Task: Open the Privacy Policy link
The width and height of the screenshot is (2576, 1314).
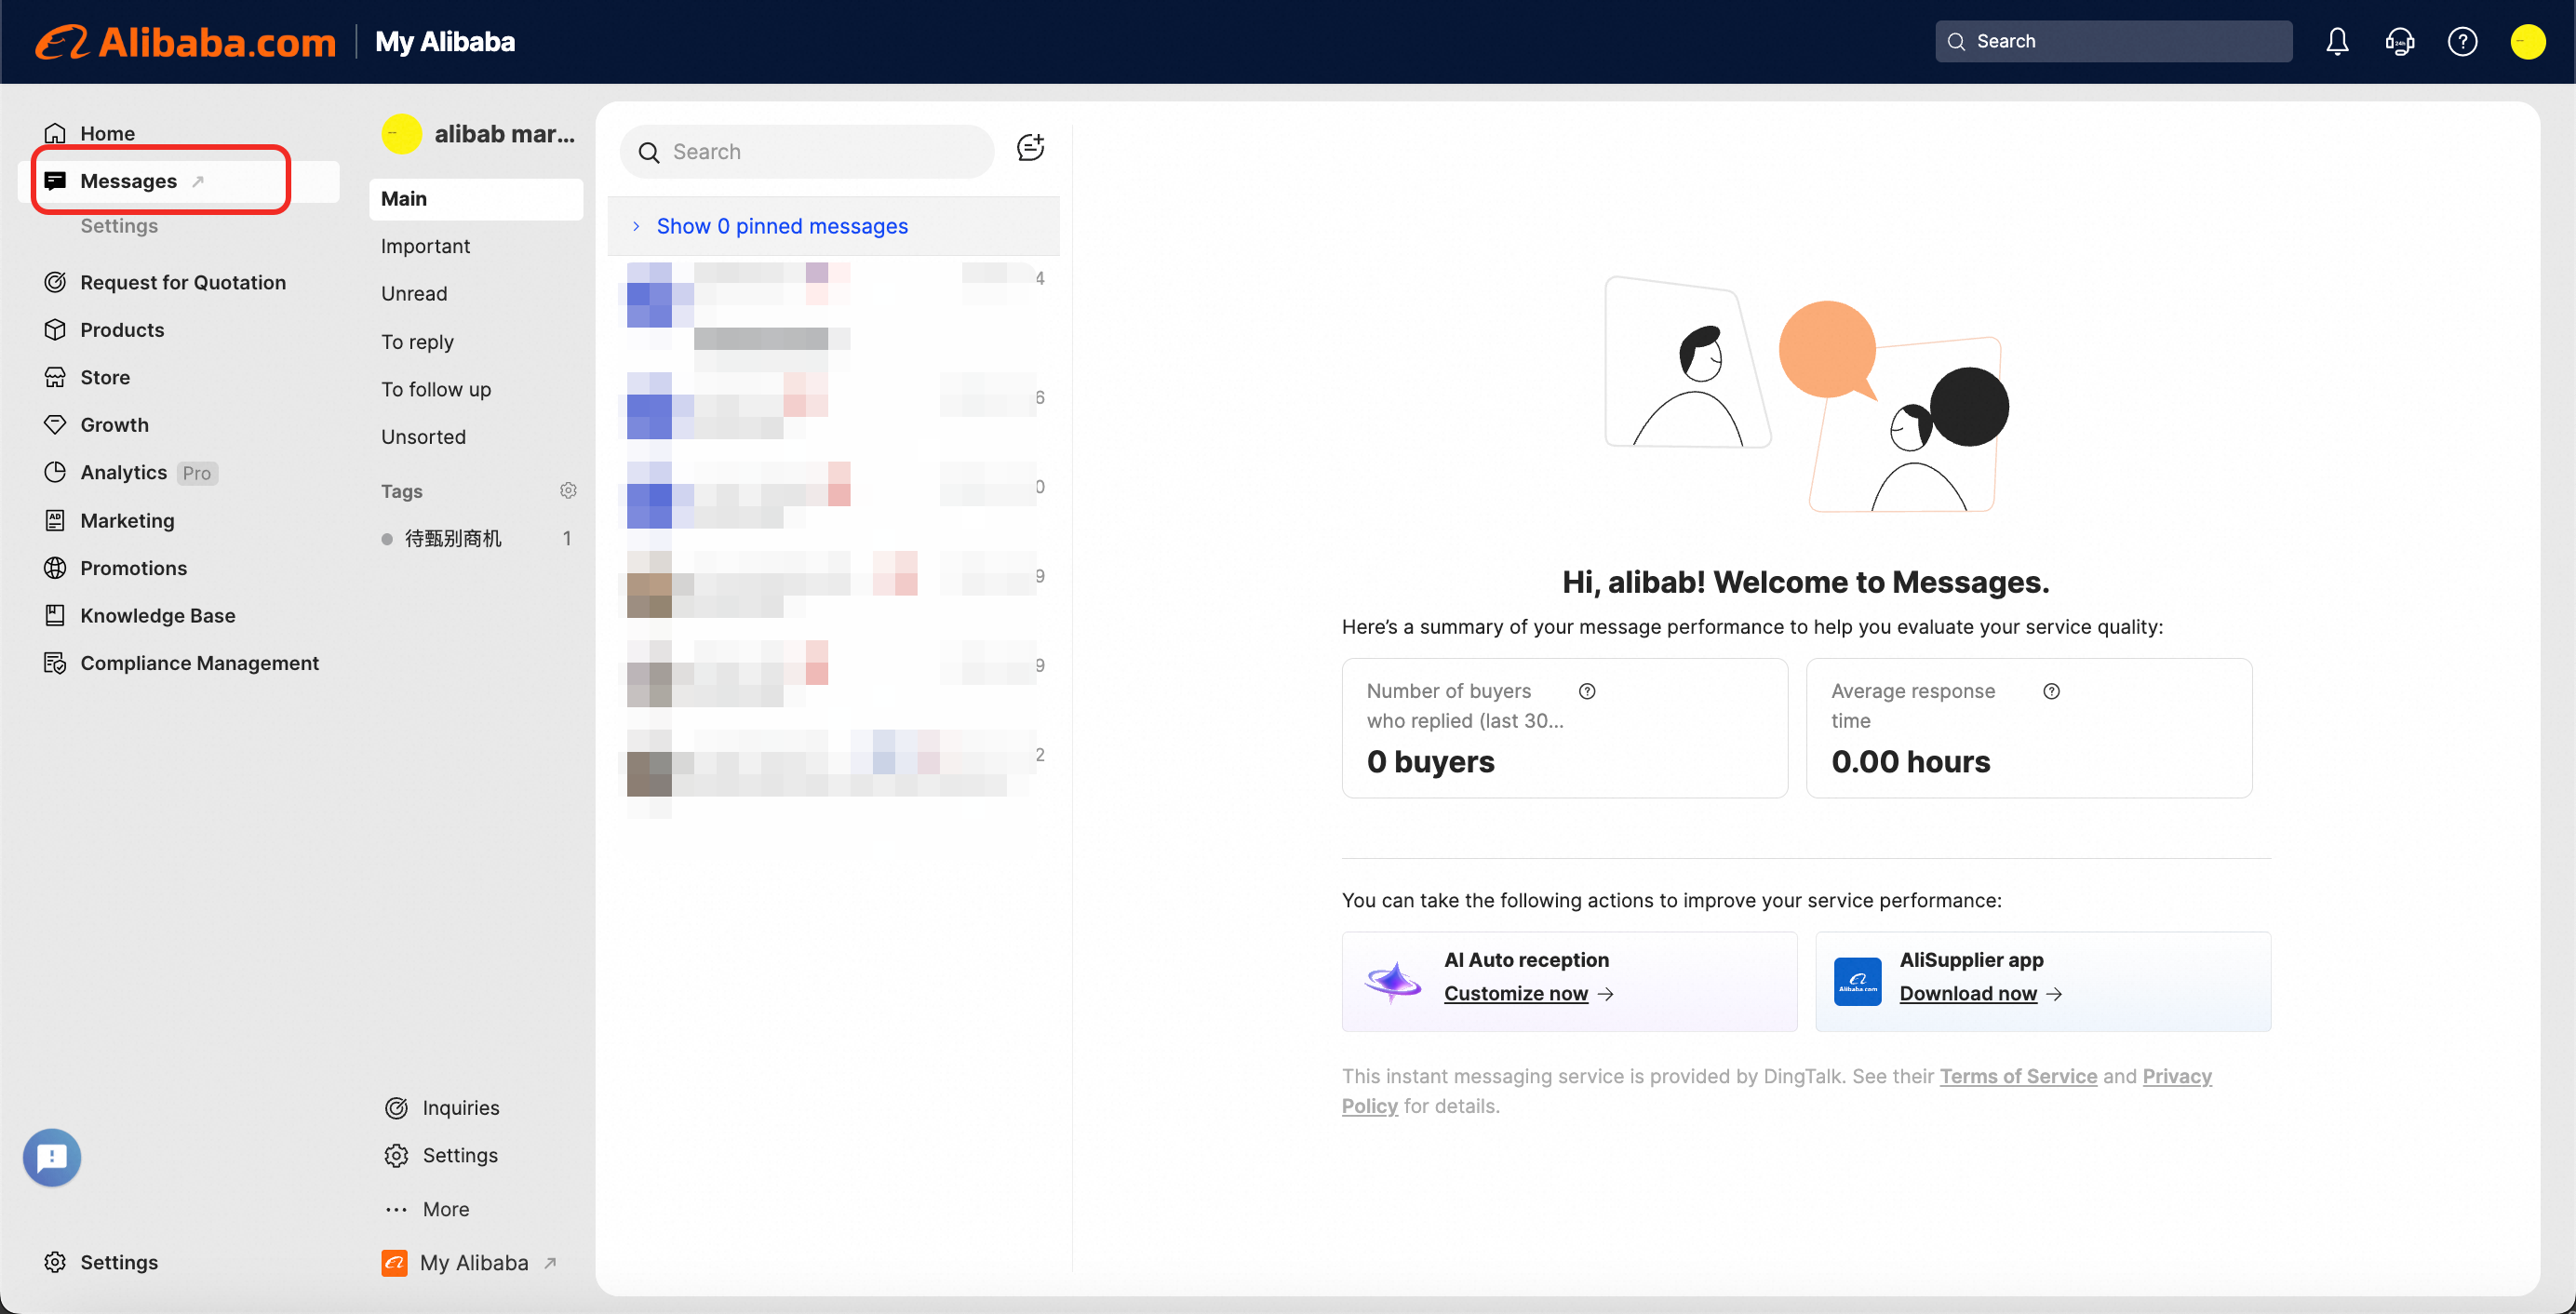Action: [x=2177, y=1076]
